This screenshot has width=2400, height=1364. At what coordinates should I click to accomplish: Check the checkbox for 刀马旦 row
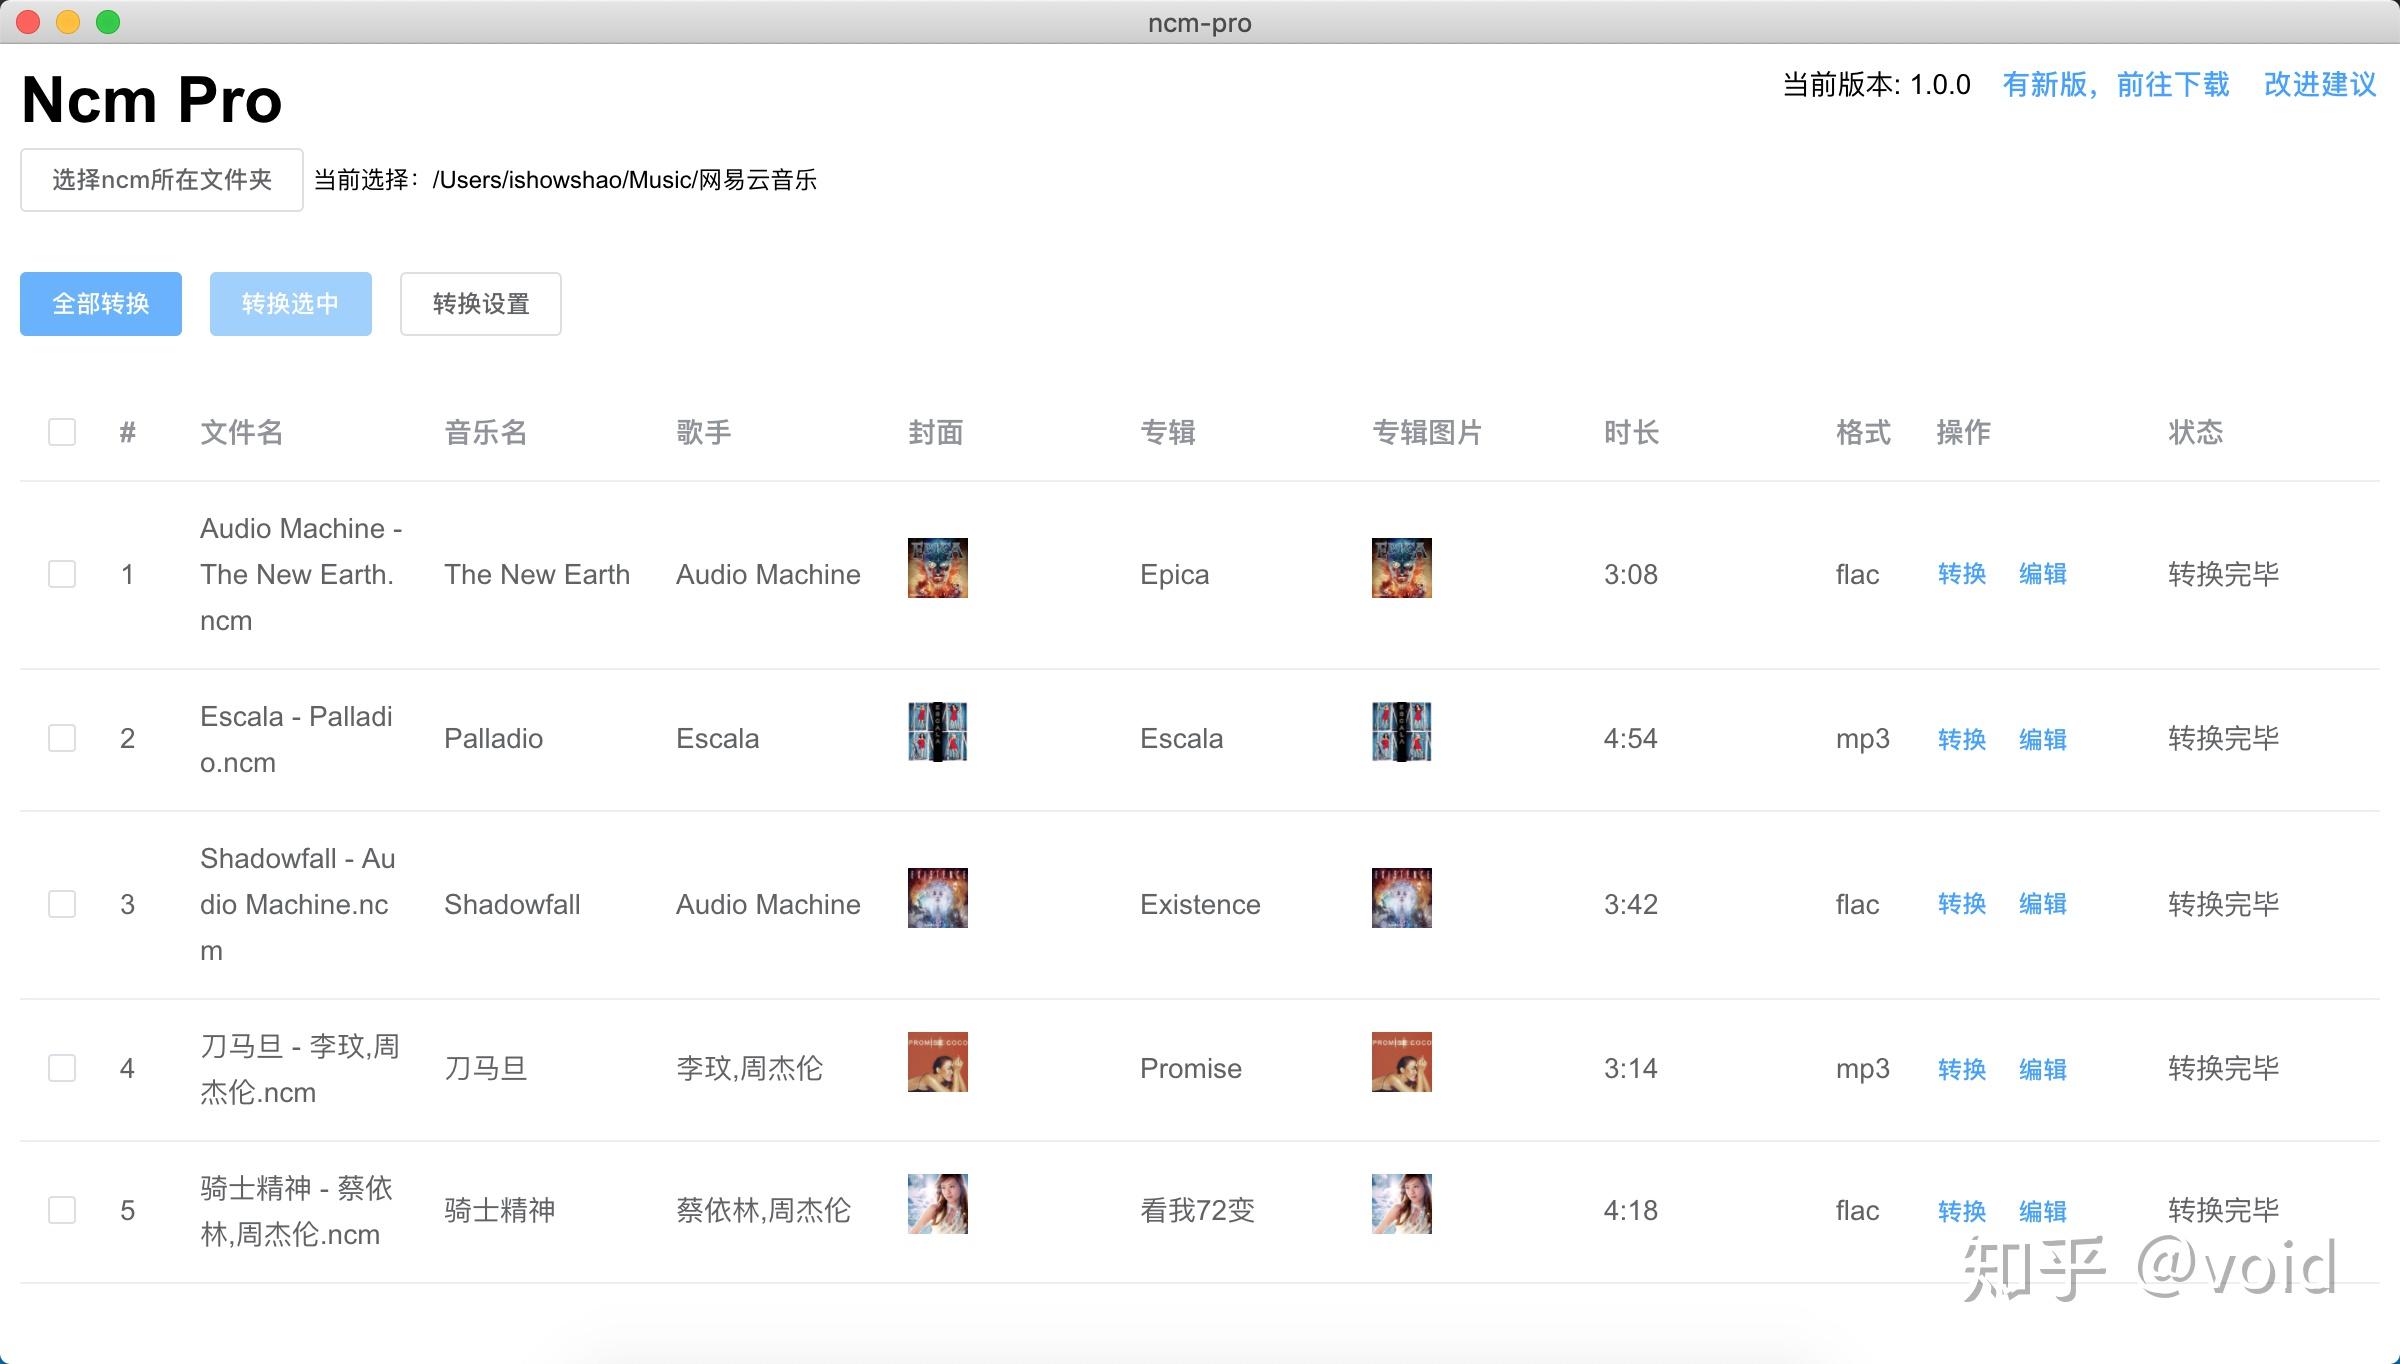(x=62, y=1068)
